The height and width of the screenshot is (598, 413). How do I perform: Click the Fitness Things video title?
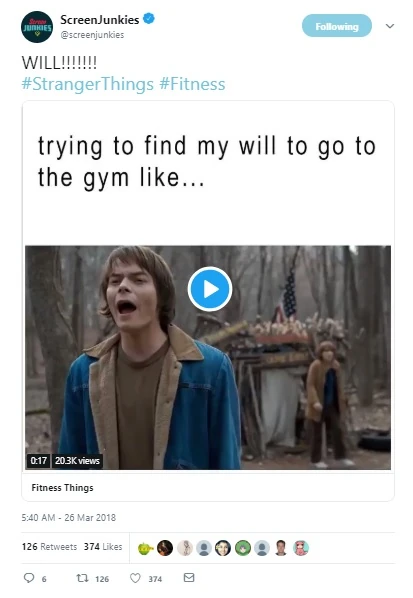[63, 488]
